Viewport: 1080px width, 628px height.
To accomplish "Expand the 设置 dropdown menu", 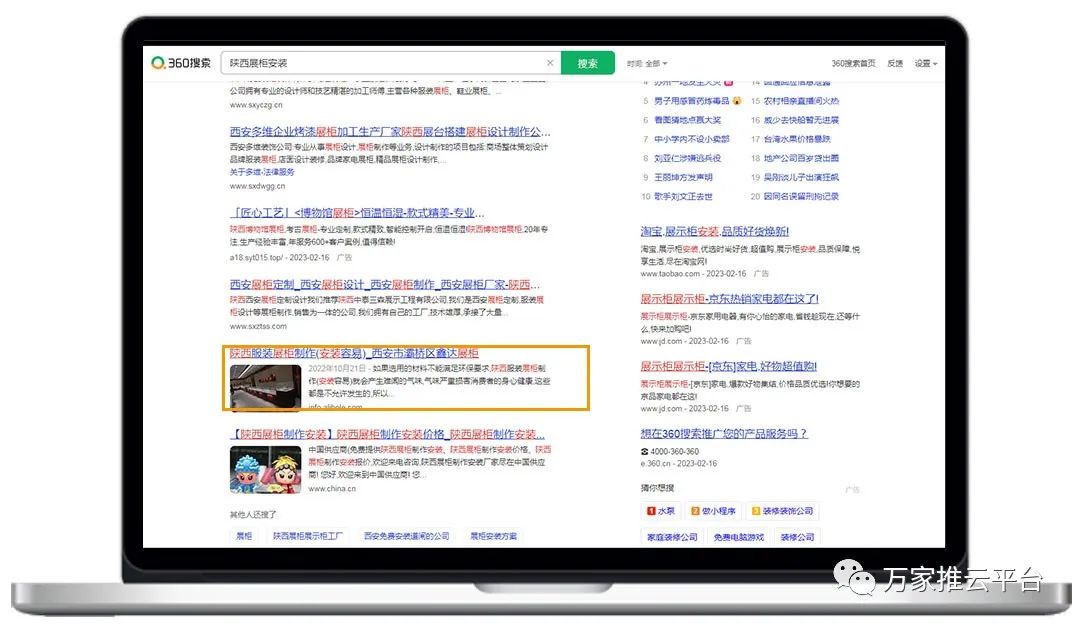I will 925,63.
